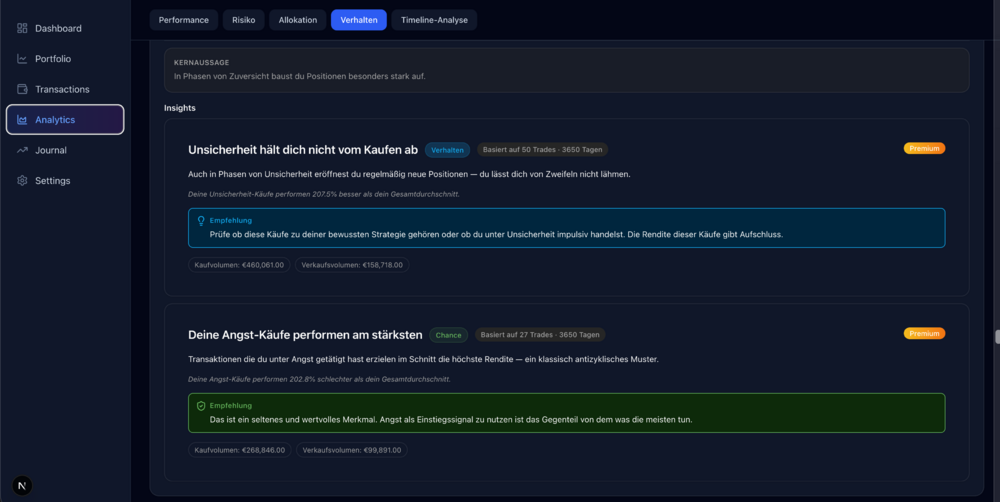Click heading 'Unsicherheit hält dich nicht vom Kaufen ab'

pos(303,150)
